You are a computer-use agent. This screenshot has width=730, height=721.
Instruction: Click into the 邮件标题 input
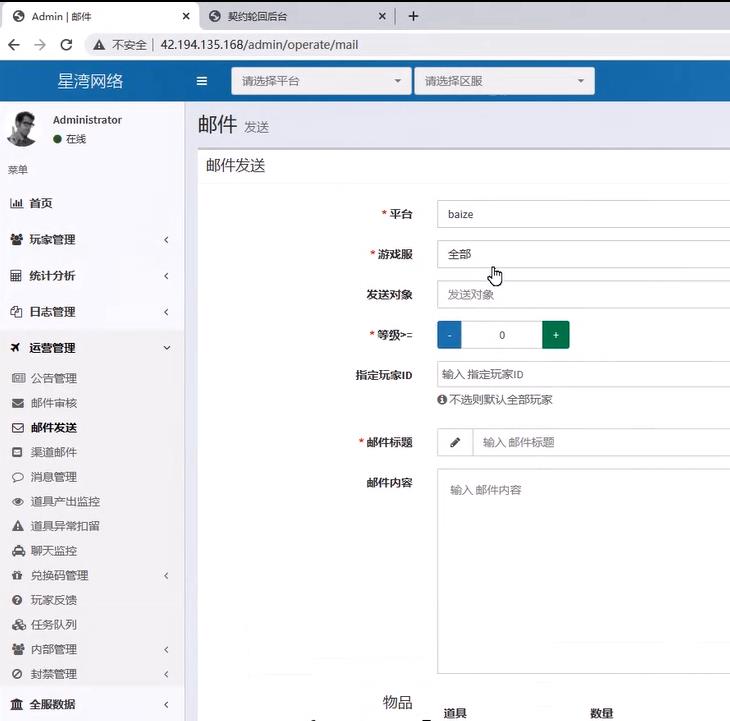coord(601,442)
